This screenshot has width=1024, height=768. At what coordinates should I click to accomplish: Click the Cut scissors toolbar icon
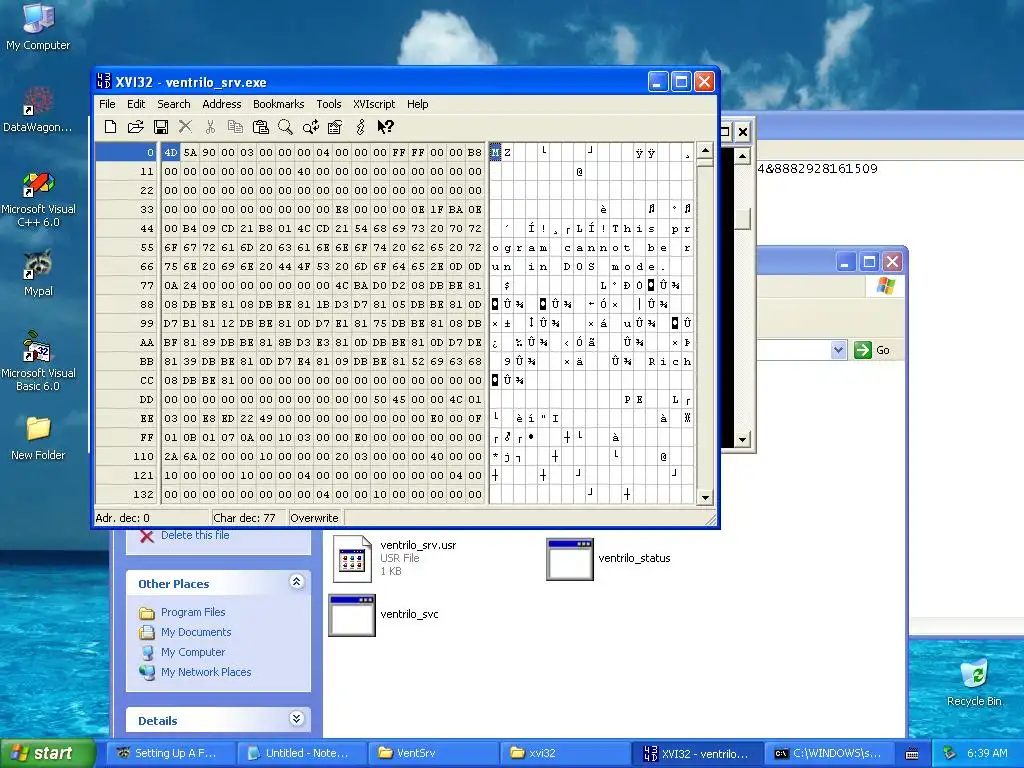pyautogui.click(x=210, y=127)
